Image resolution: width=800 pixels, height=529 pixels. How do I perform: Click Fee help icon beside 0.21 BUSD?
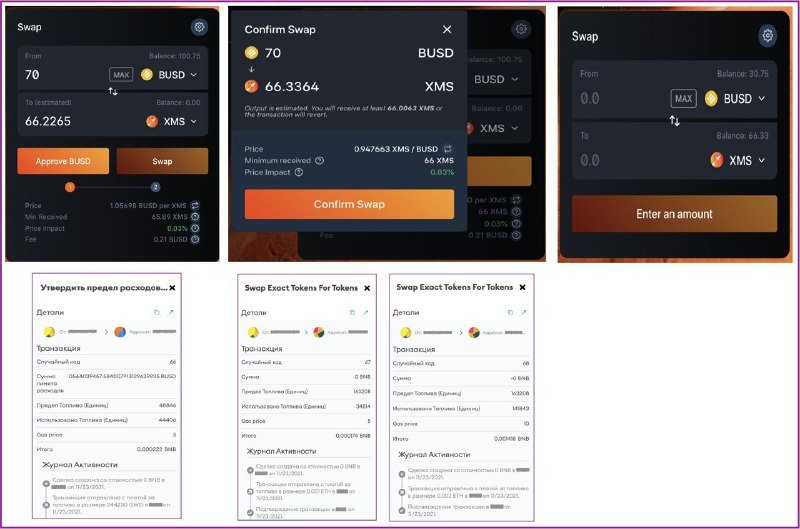(x=195, y=239)
